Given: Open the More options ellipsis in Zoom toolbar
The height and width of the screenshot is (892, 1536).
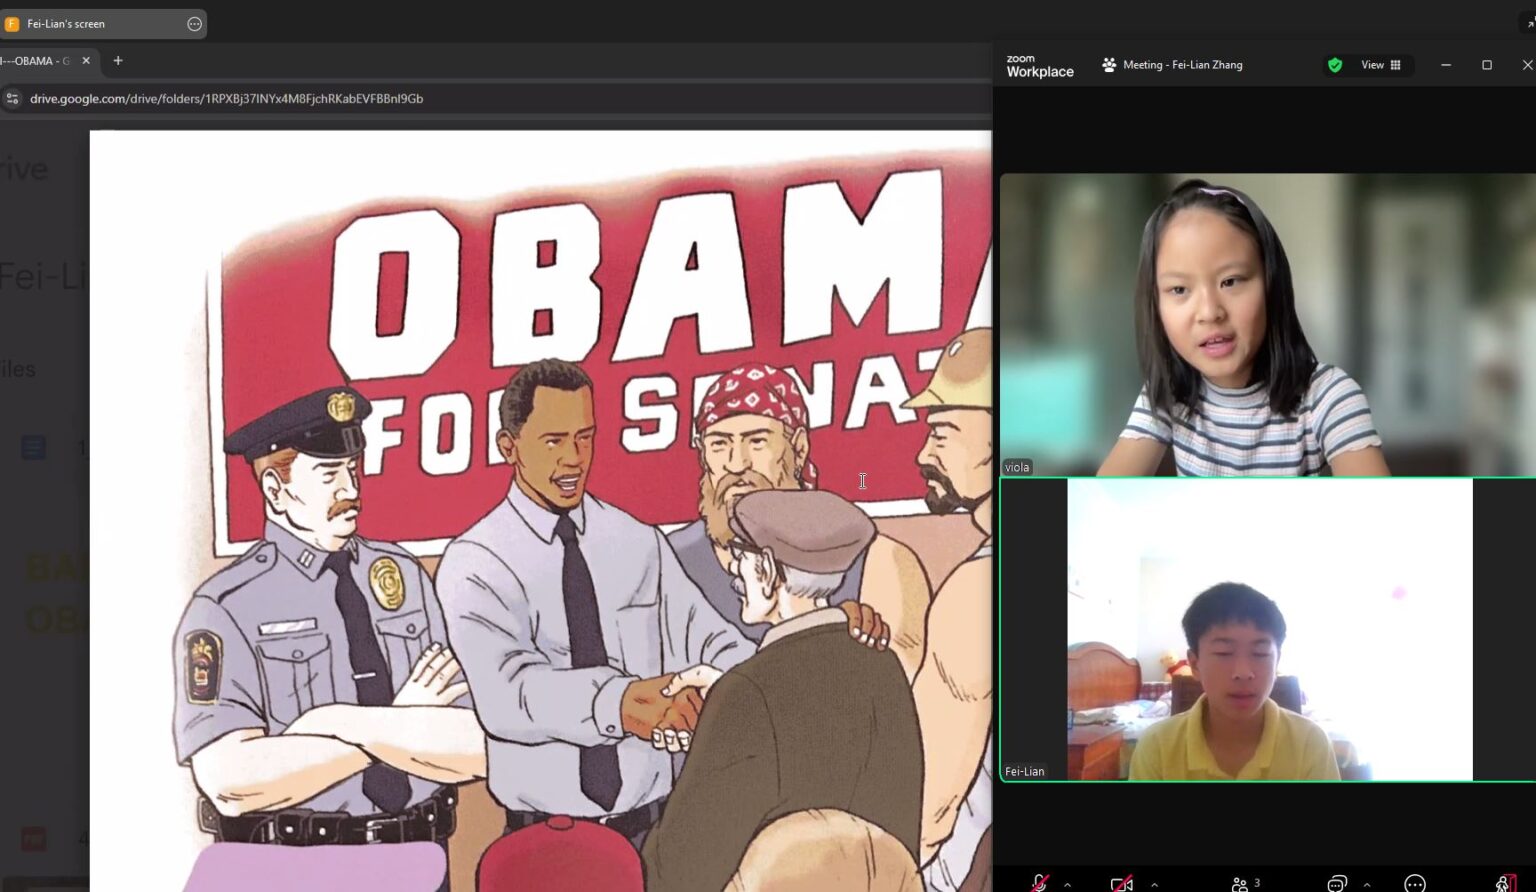Looking at the screenshot, I should click(1415, 884).
